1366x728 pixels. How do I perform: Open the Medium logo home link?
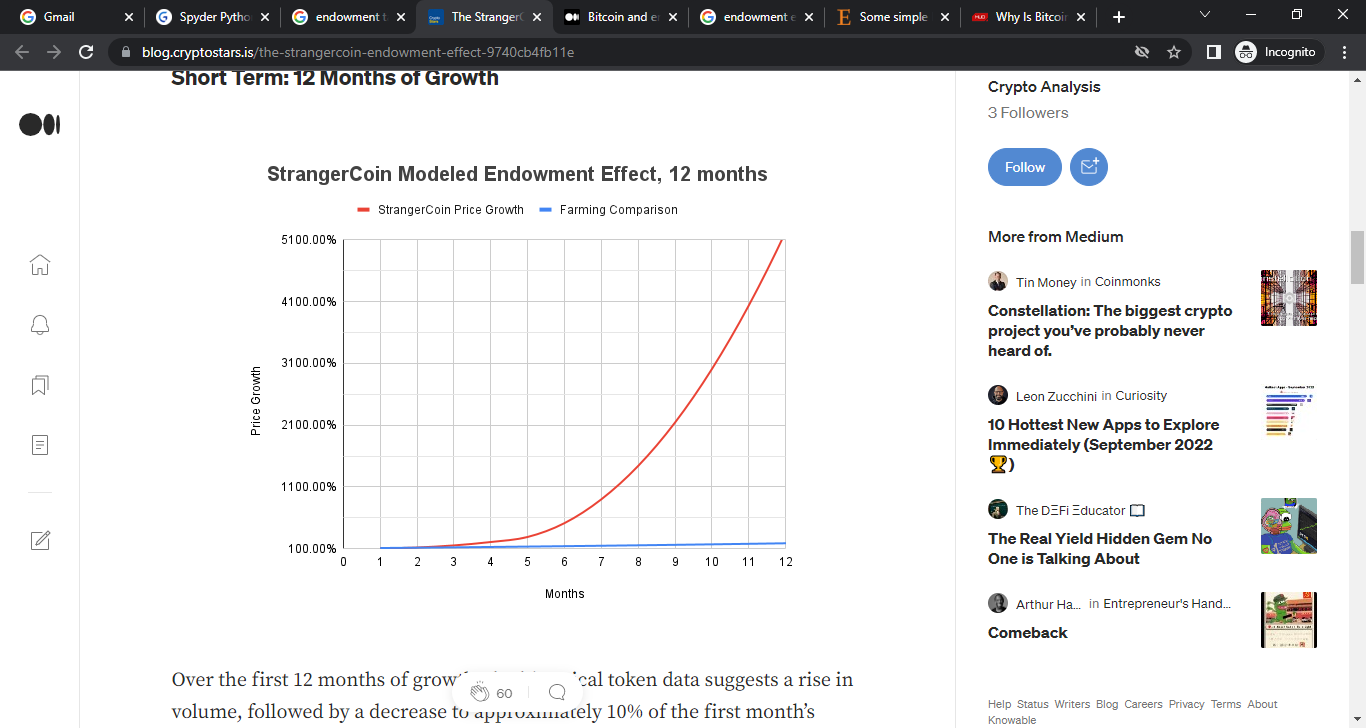click(x=40, y=124)
